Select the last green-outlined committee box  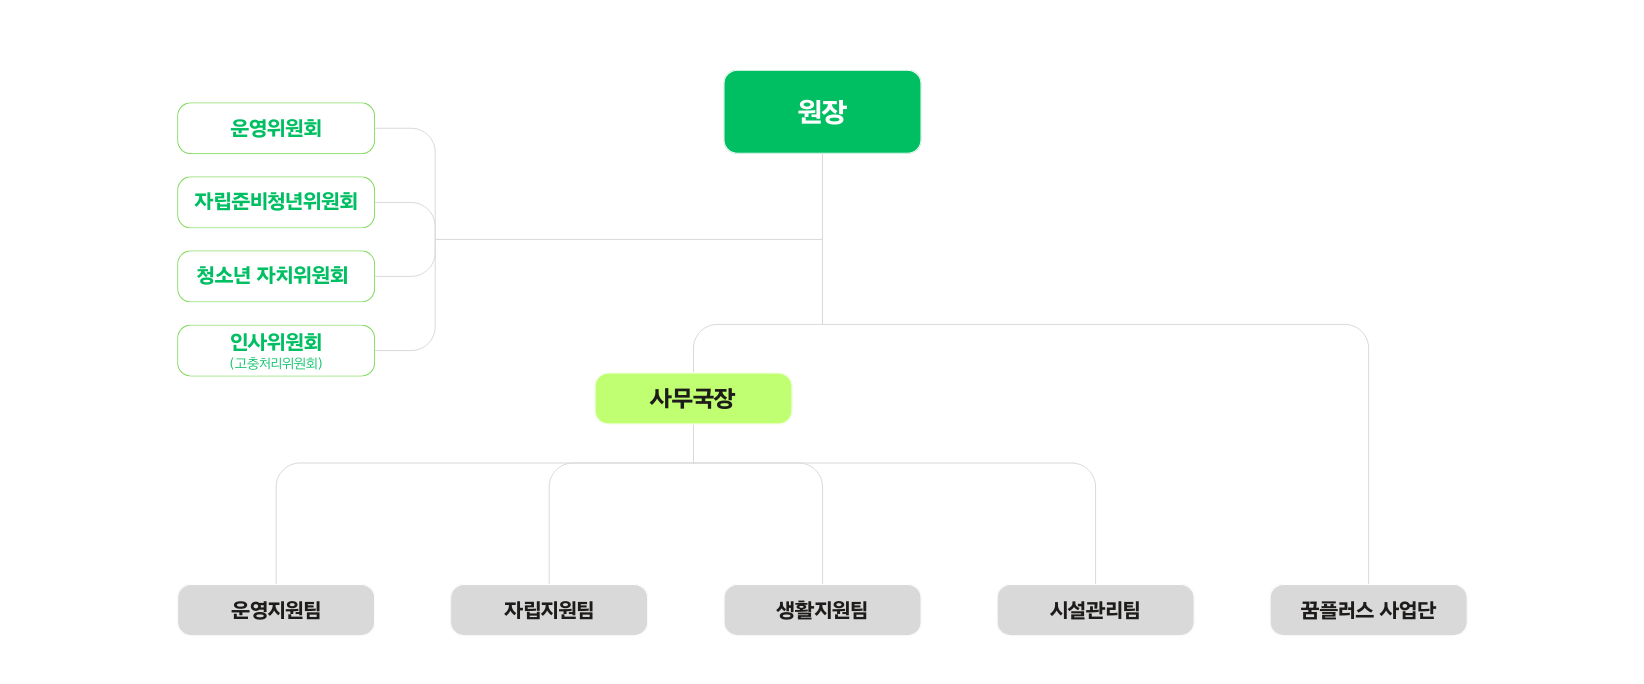pyautogui.click(x=276, y=350)
